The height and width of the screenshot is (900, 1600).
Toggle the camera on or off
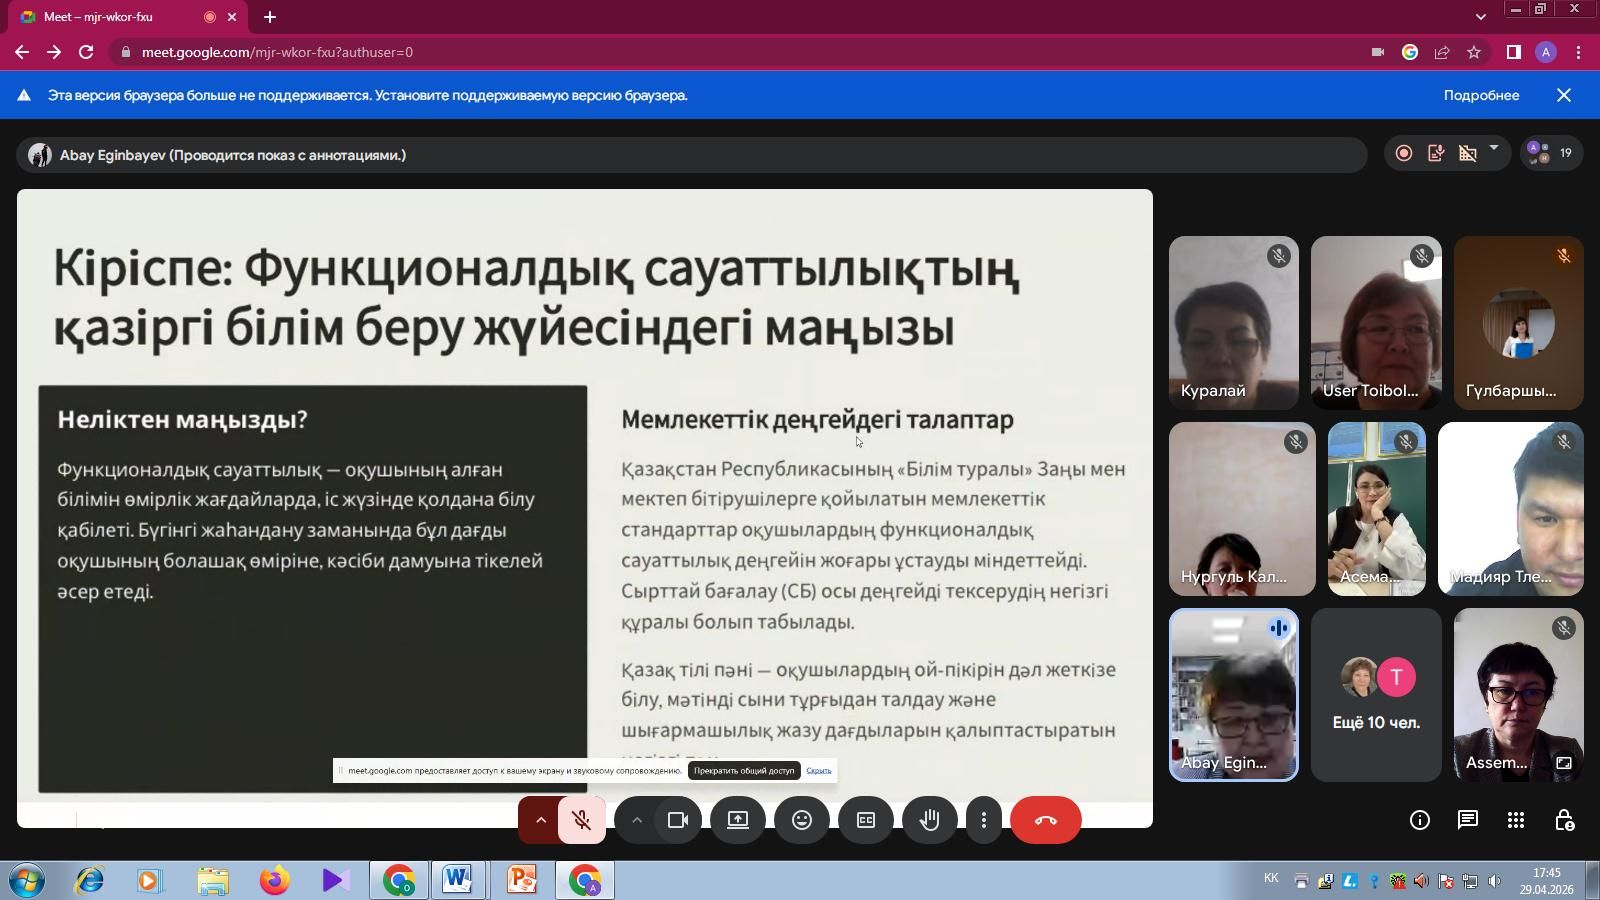(x=677, y=820)
